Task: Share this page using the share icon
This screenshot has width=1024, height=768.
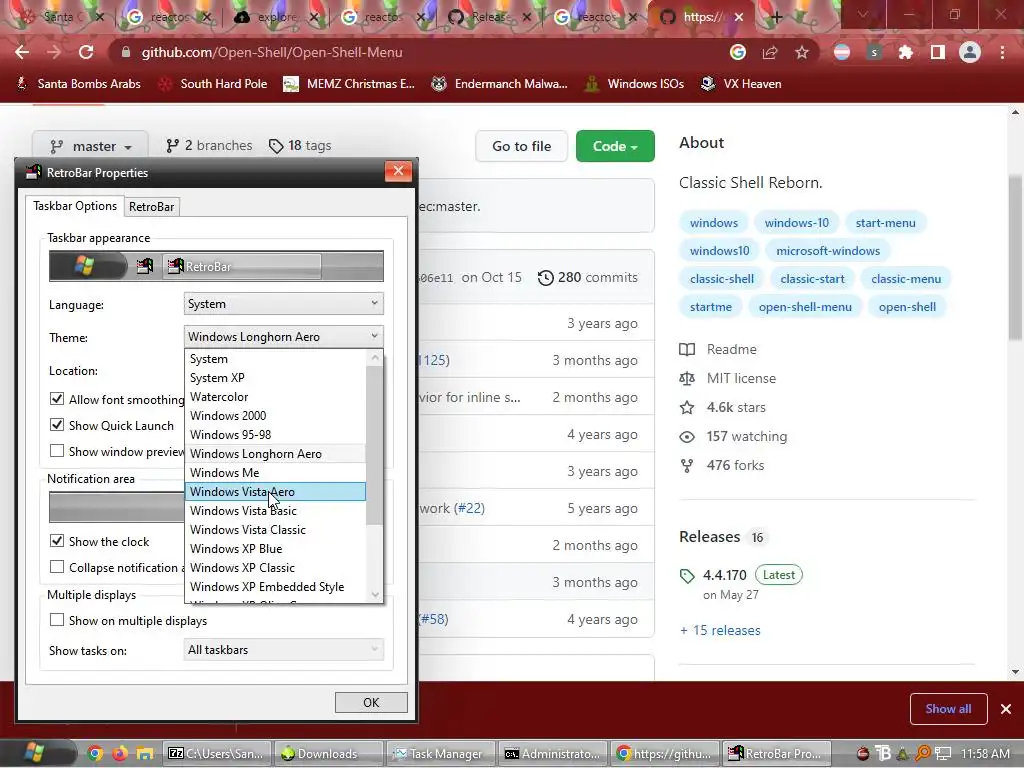Action: pos(770,52)
